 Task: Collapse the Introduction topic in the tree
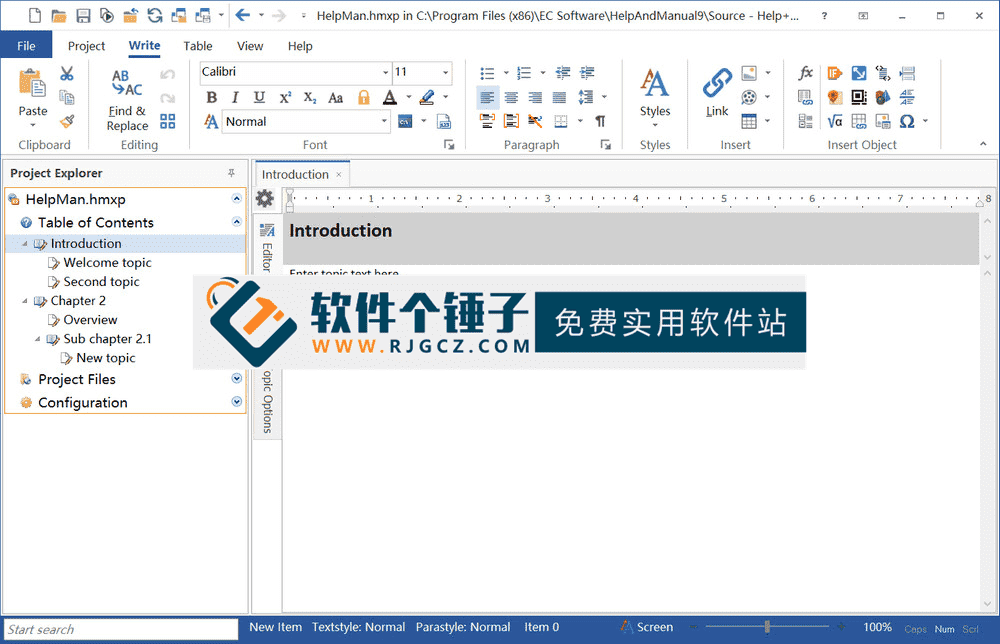22,243
